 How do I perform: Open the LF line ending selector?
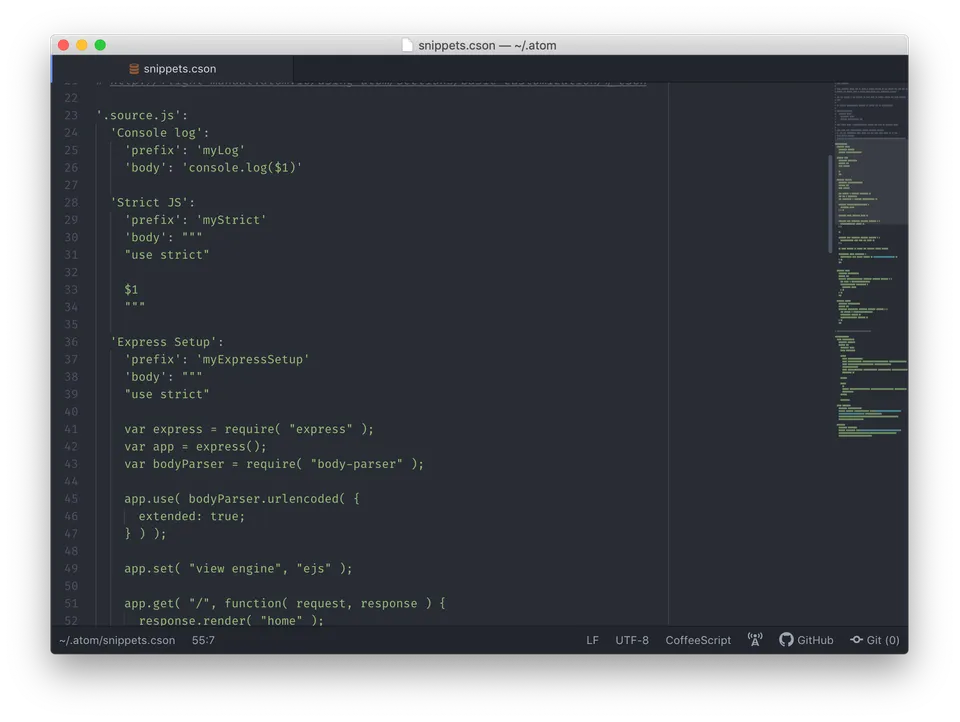click(x=593, y=640)
